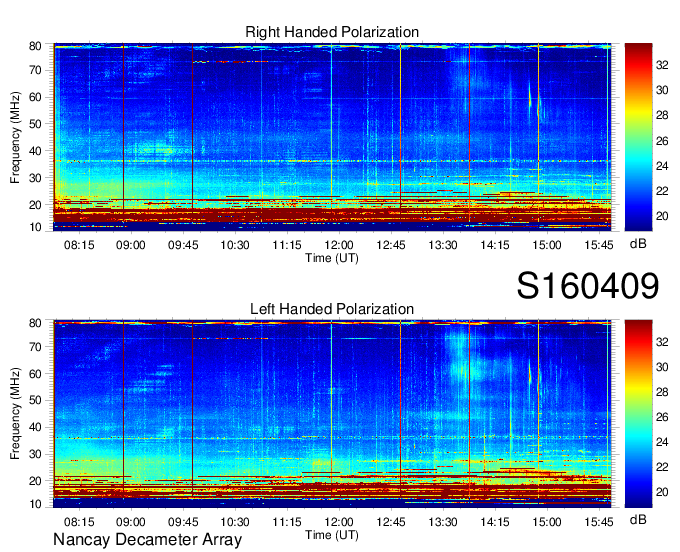Image resolution: width=680 pixels, height=552 pixels.
Task: Click the 60 MHz tick of the bottom plot
Action: [35, 374]
